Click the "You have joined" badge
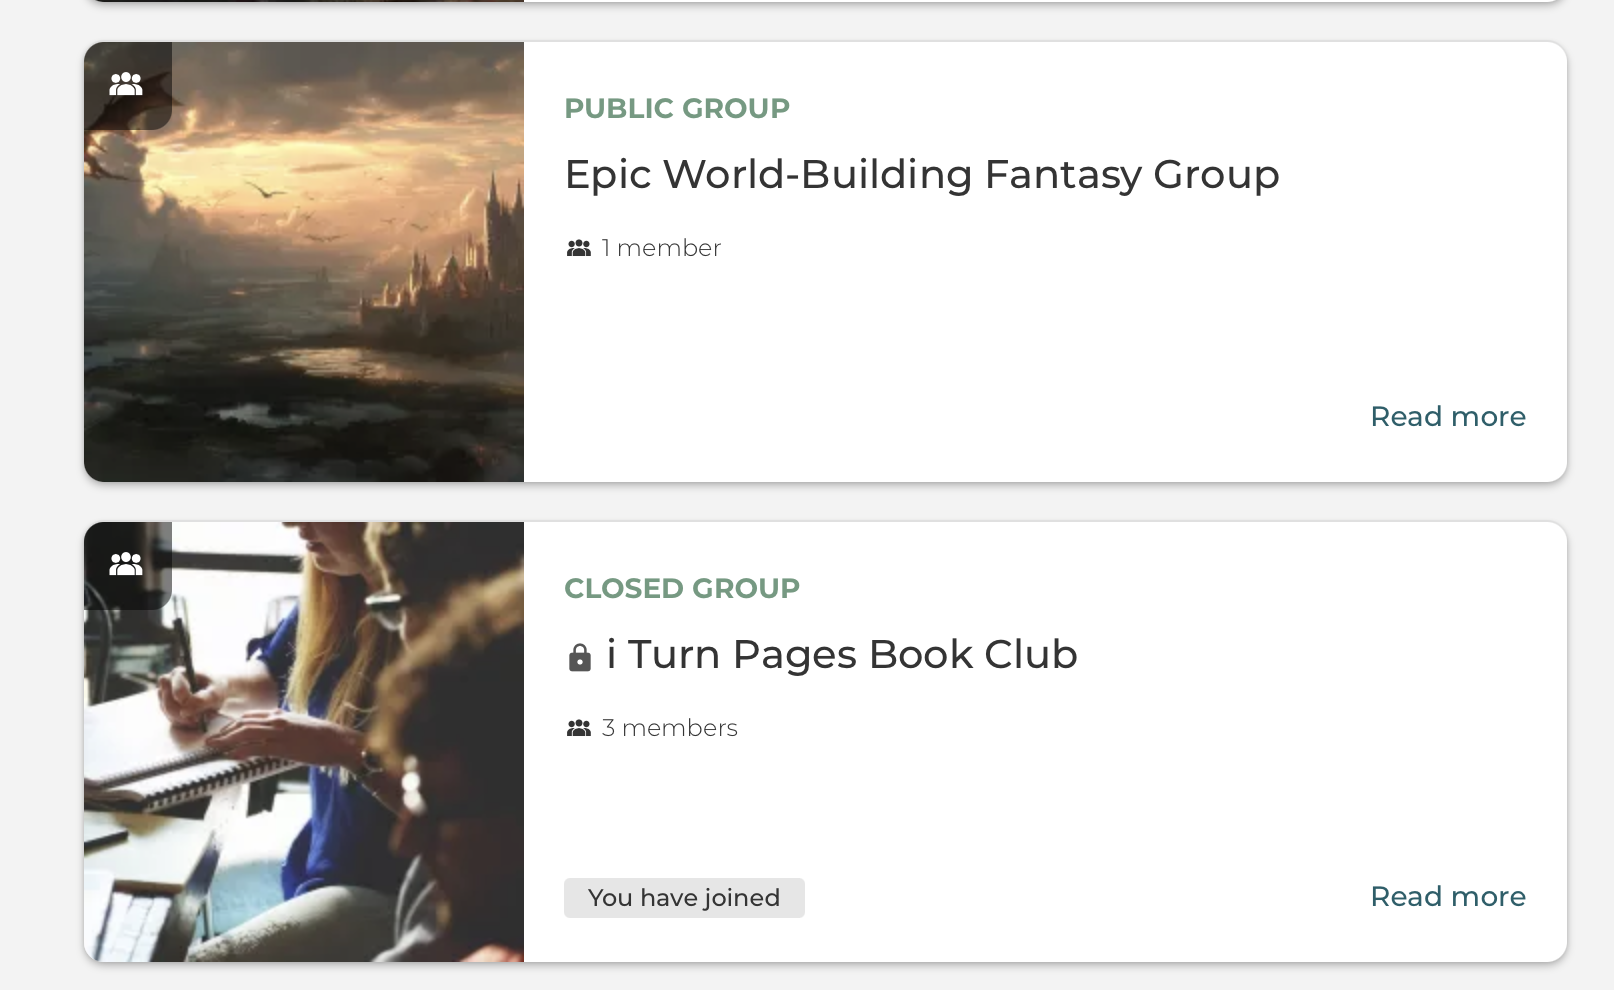This screenshot has height=990, width=1614. 684,898
